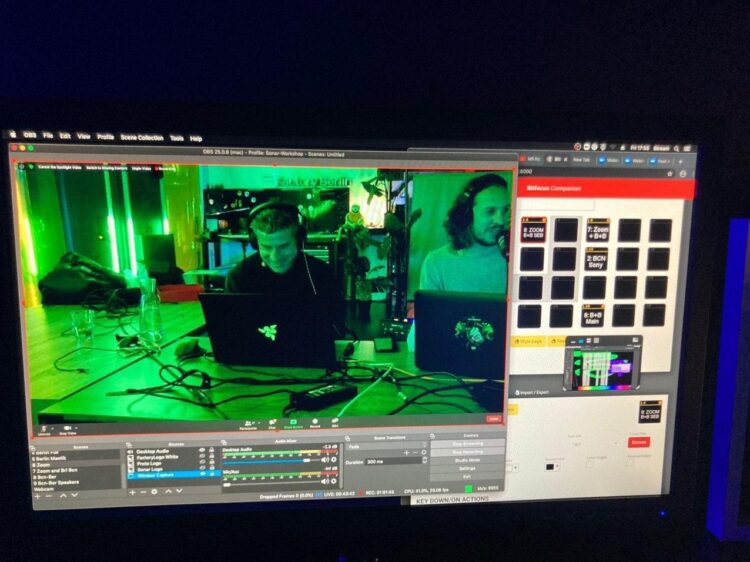Toggle visibility of Desktop Audio source
This screenshot has height=562, width=750.
(x=202, y=451)
